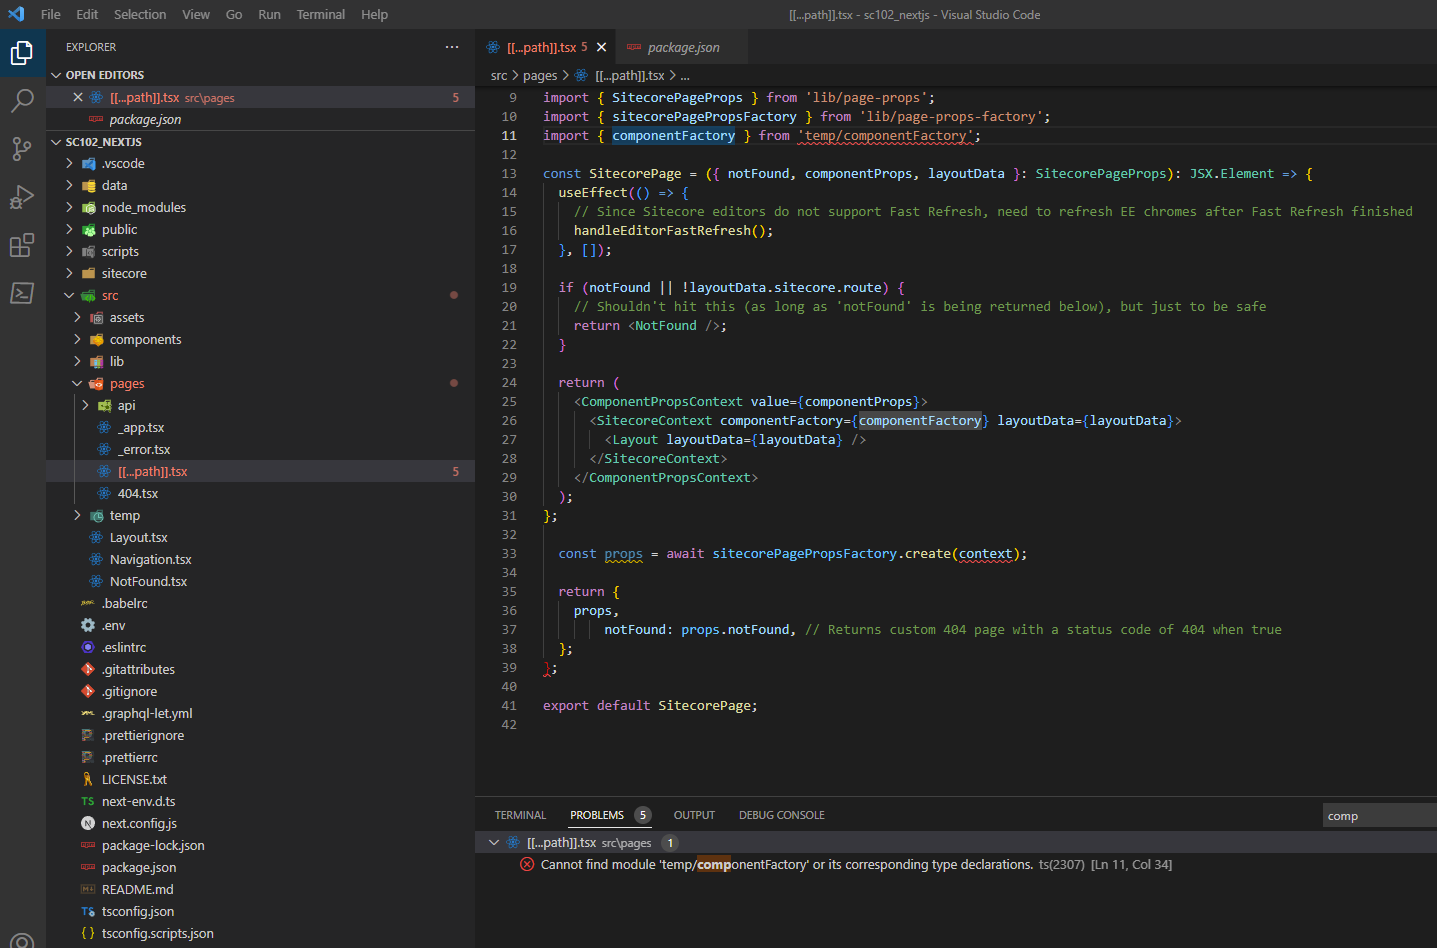This screenshot has width=1437, height=948.
Task: Open View menu
Action: click(x=196, y=14)
